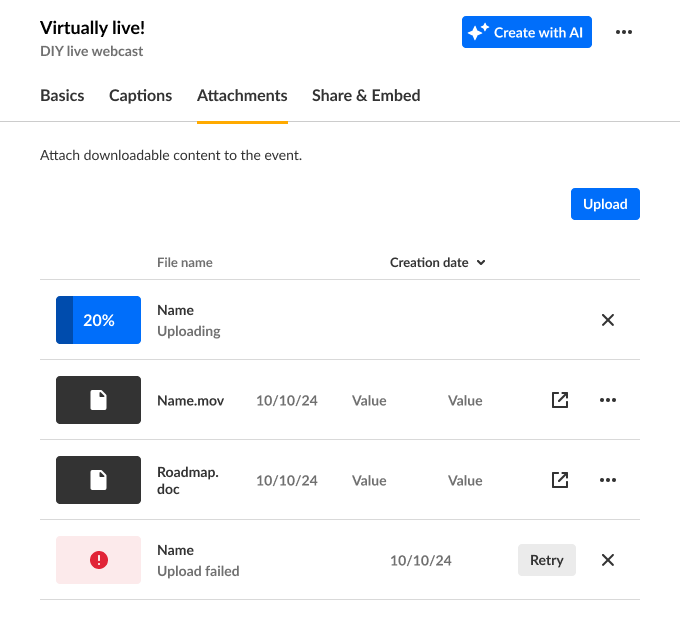Go to Share & Embed tab
The image size is (680, 632).
(366, 96)
